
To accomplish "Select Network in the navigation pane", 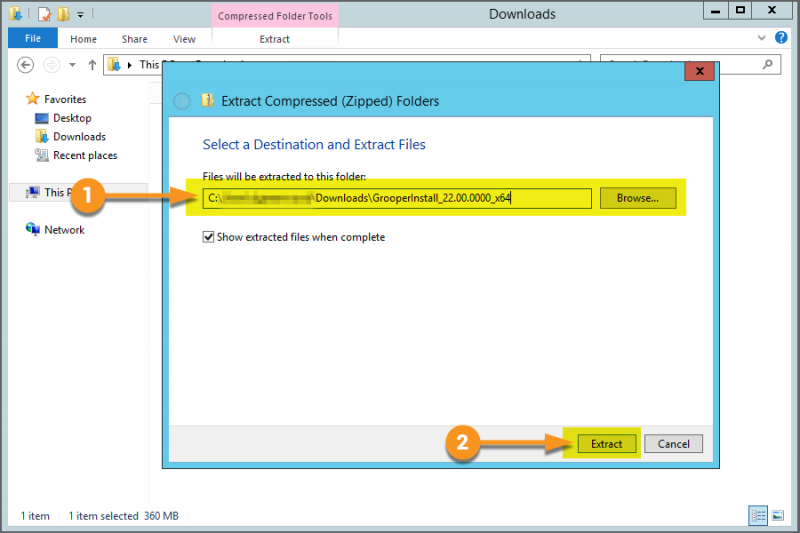I will (64, 230).
